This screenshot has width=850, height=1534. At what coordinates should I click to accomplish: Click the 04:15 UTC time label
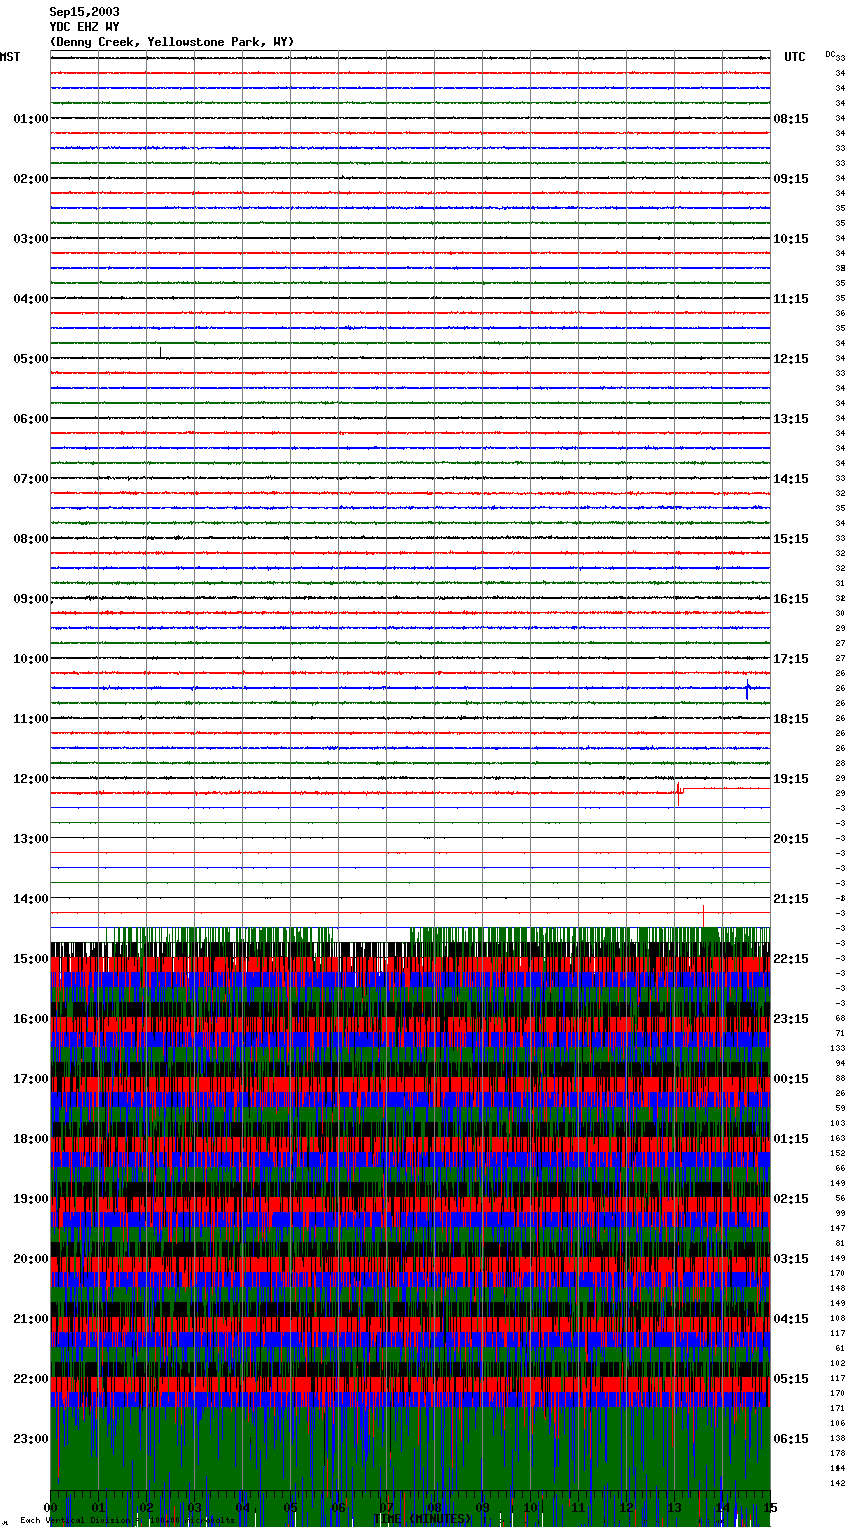791,1319
